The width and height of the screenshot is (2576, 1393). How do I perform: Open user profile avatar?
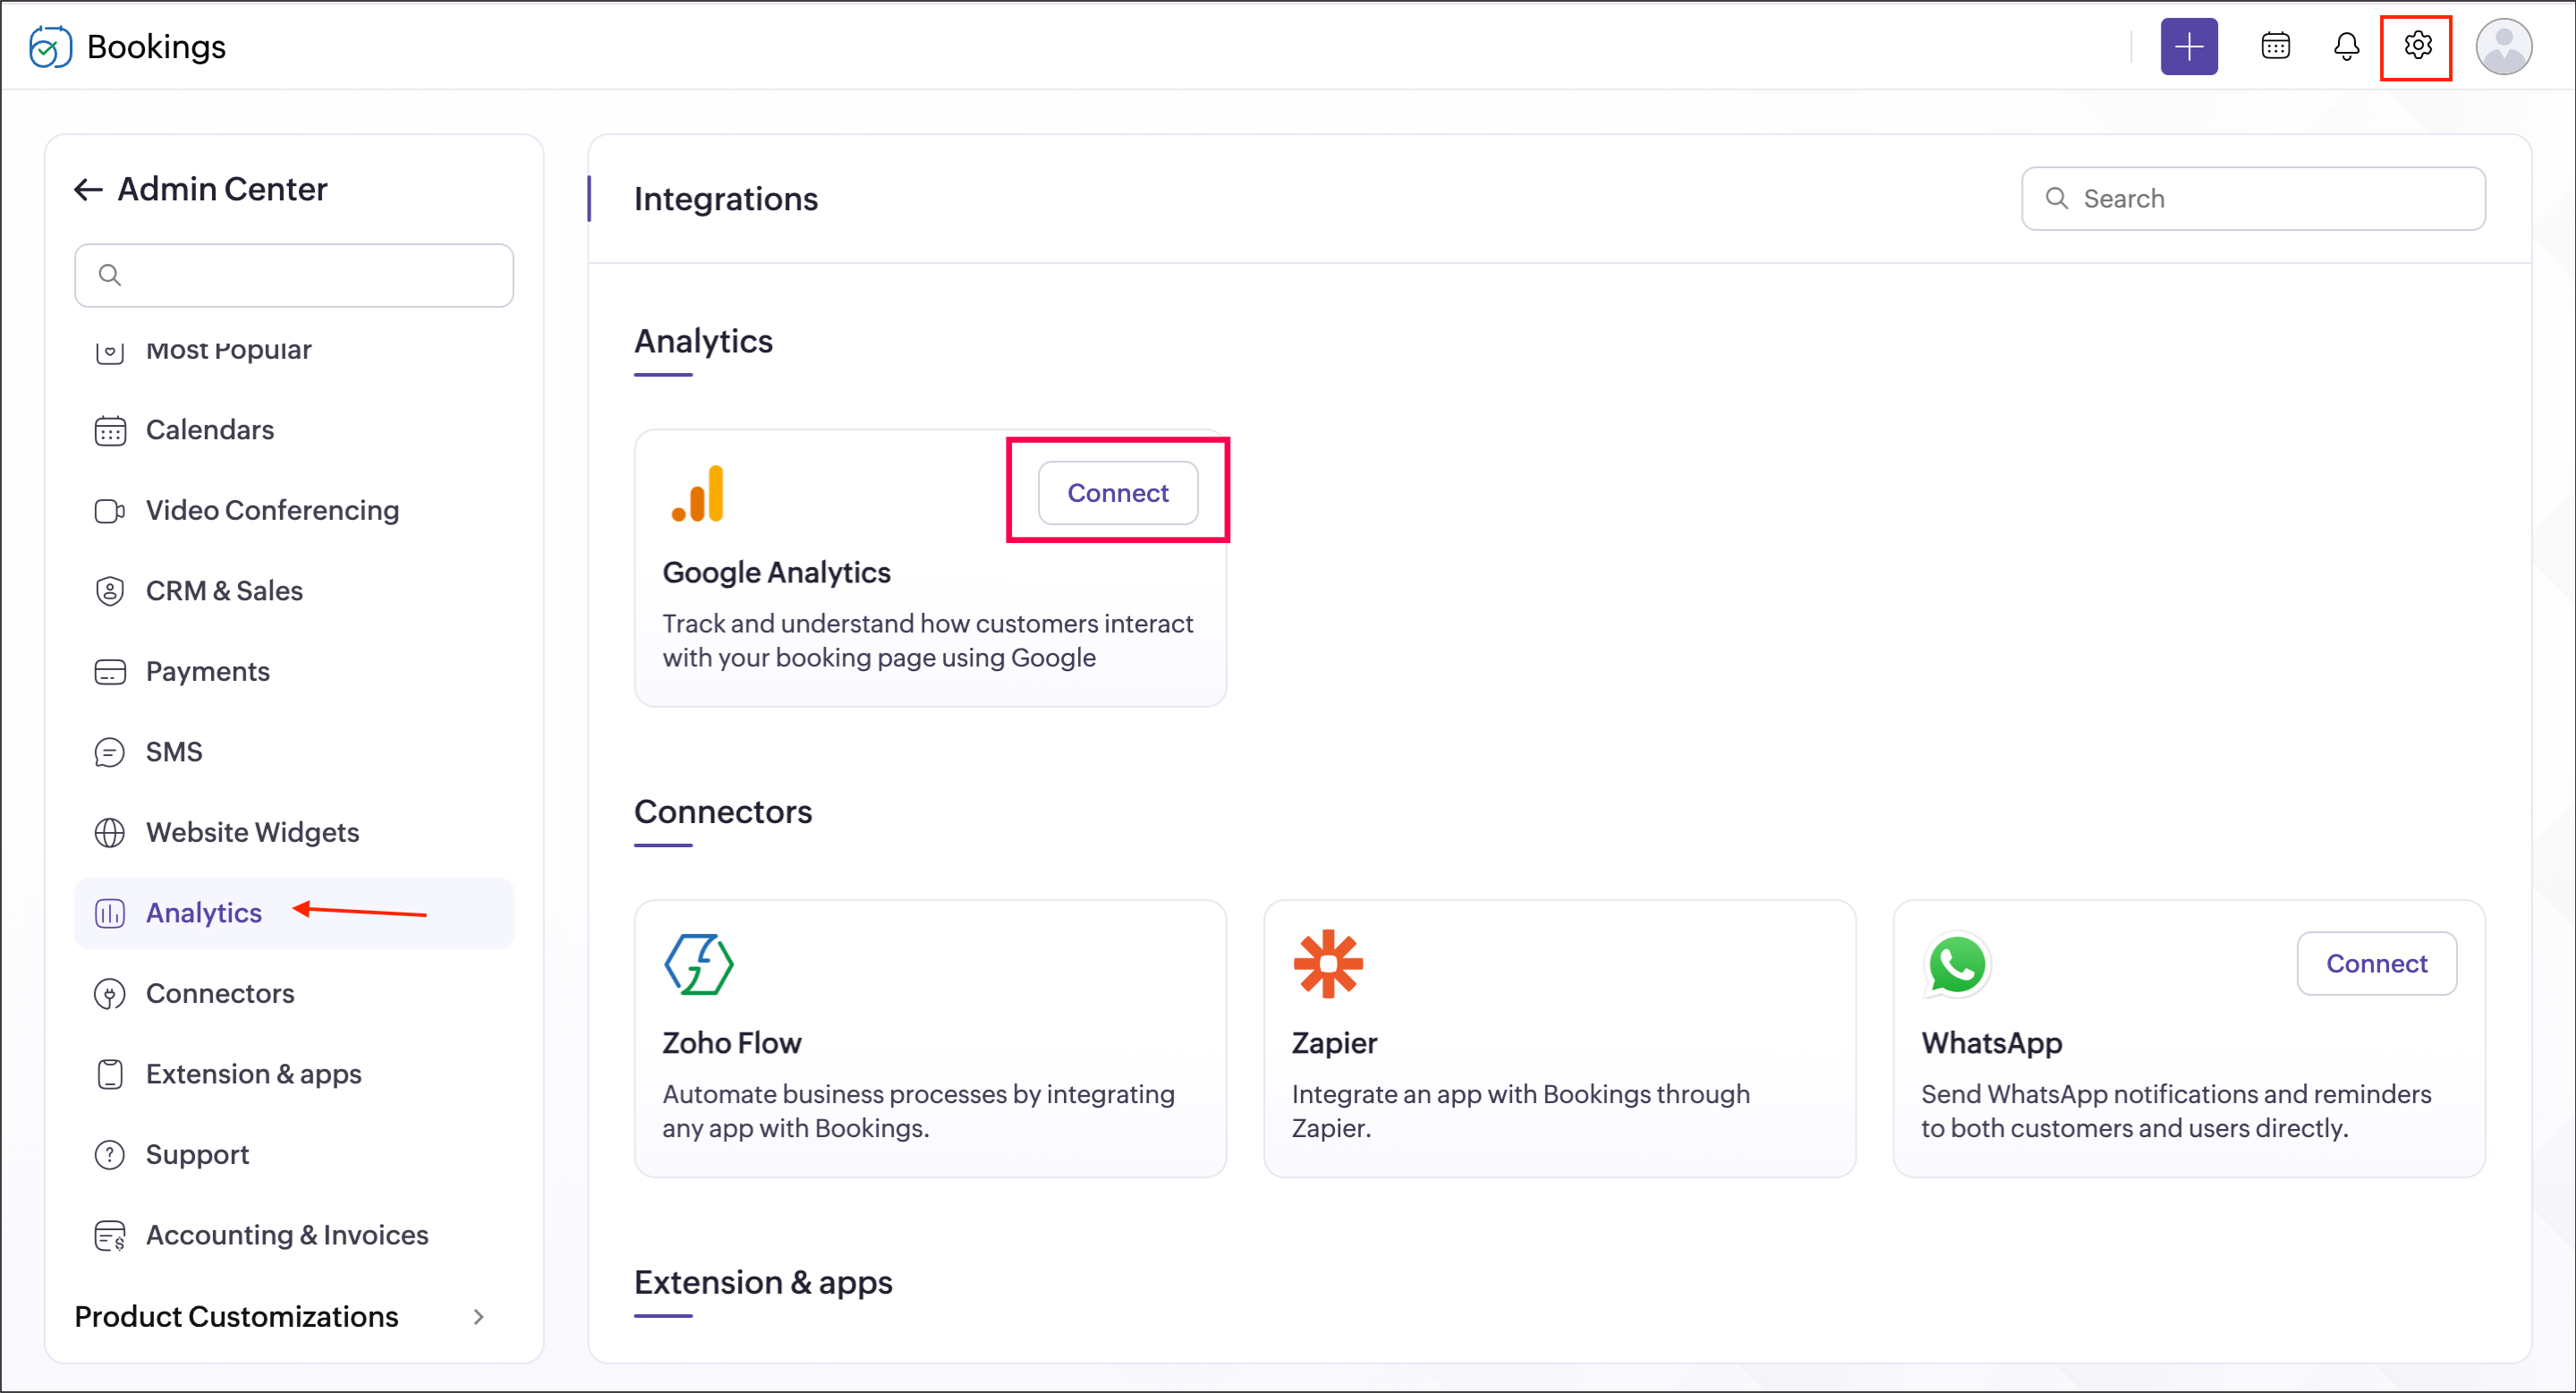click(x=2503, y=47)
